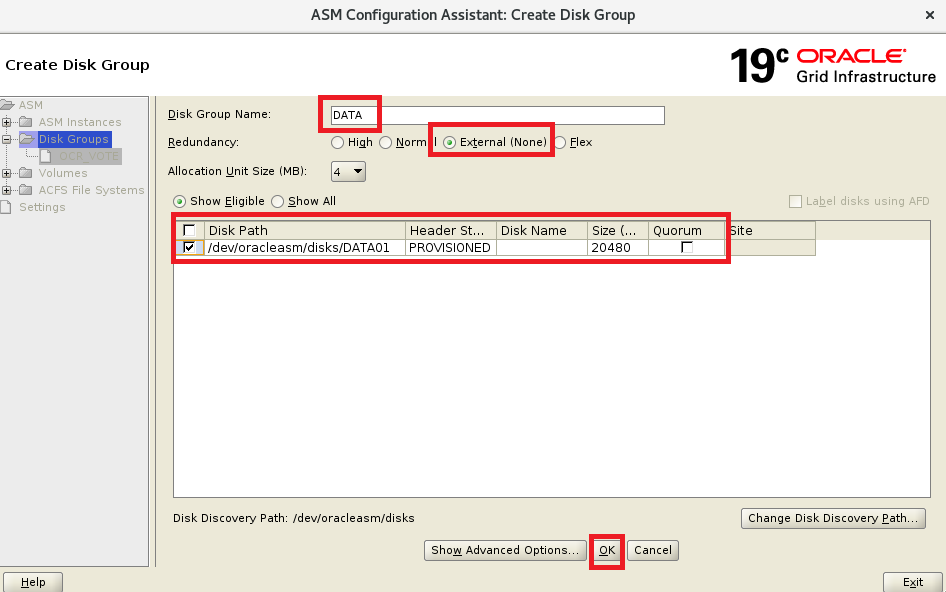Open Help
The image size is (946, 592).
(33, 582)
